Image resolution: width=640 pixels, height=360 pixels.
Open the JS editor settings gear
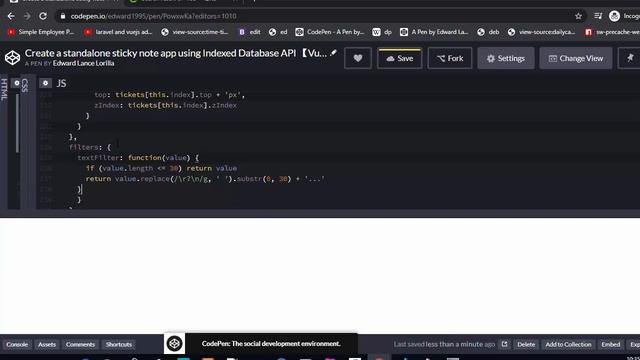[45, 83]
